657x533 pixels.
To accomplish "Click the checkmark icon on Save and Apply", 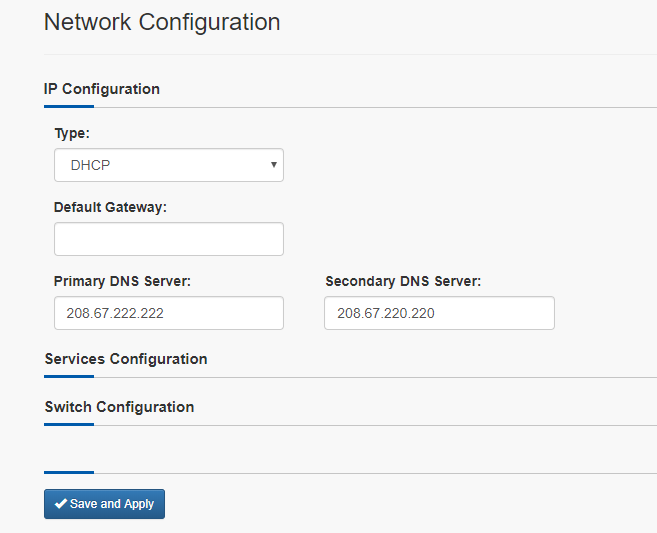I will click(61, 503).
